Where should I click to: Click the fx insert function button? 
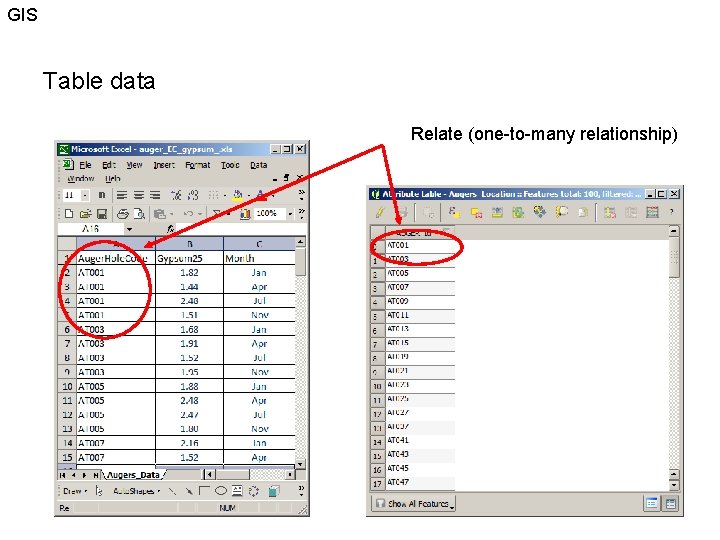[170, 229]
